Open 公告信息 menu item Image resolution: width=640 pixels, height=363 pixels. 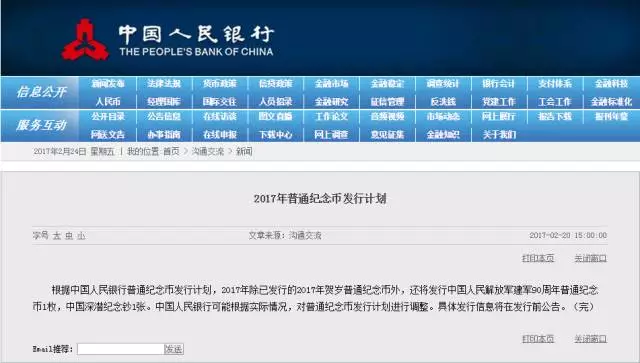[164, 117]
